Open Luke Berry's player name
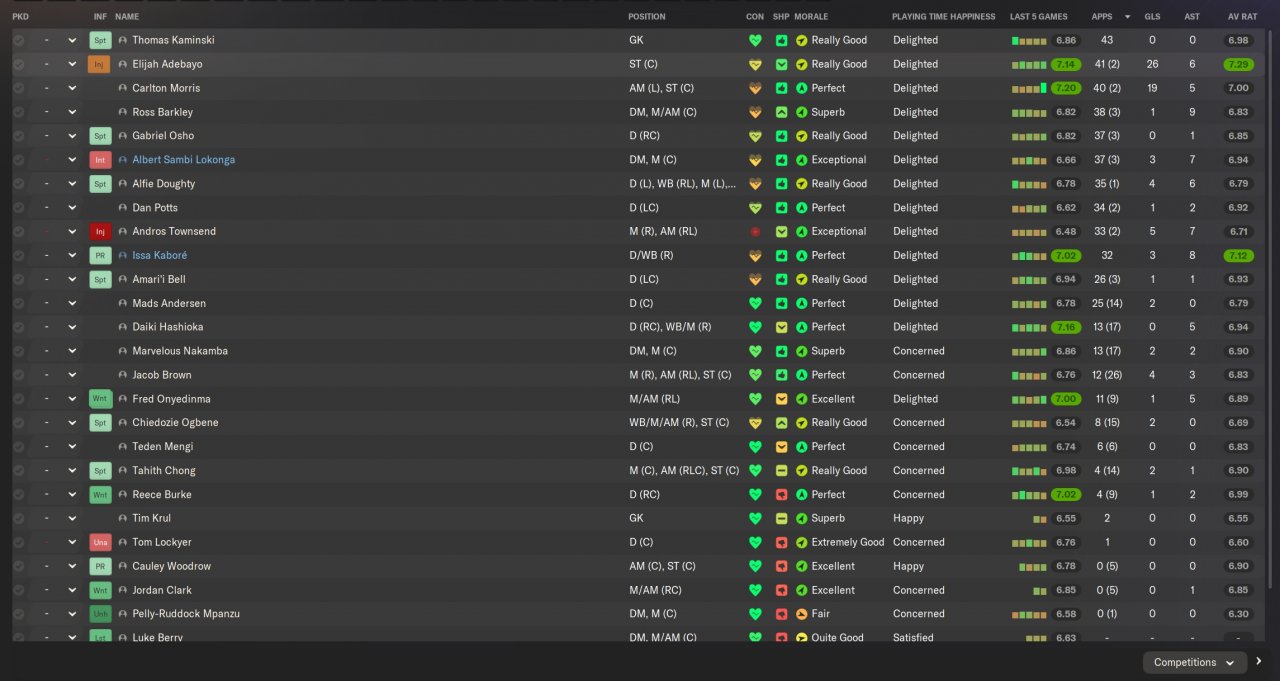The height and width of the screenshot is (681, 1280). pyautogui.click(x=157, y=637)
